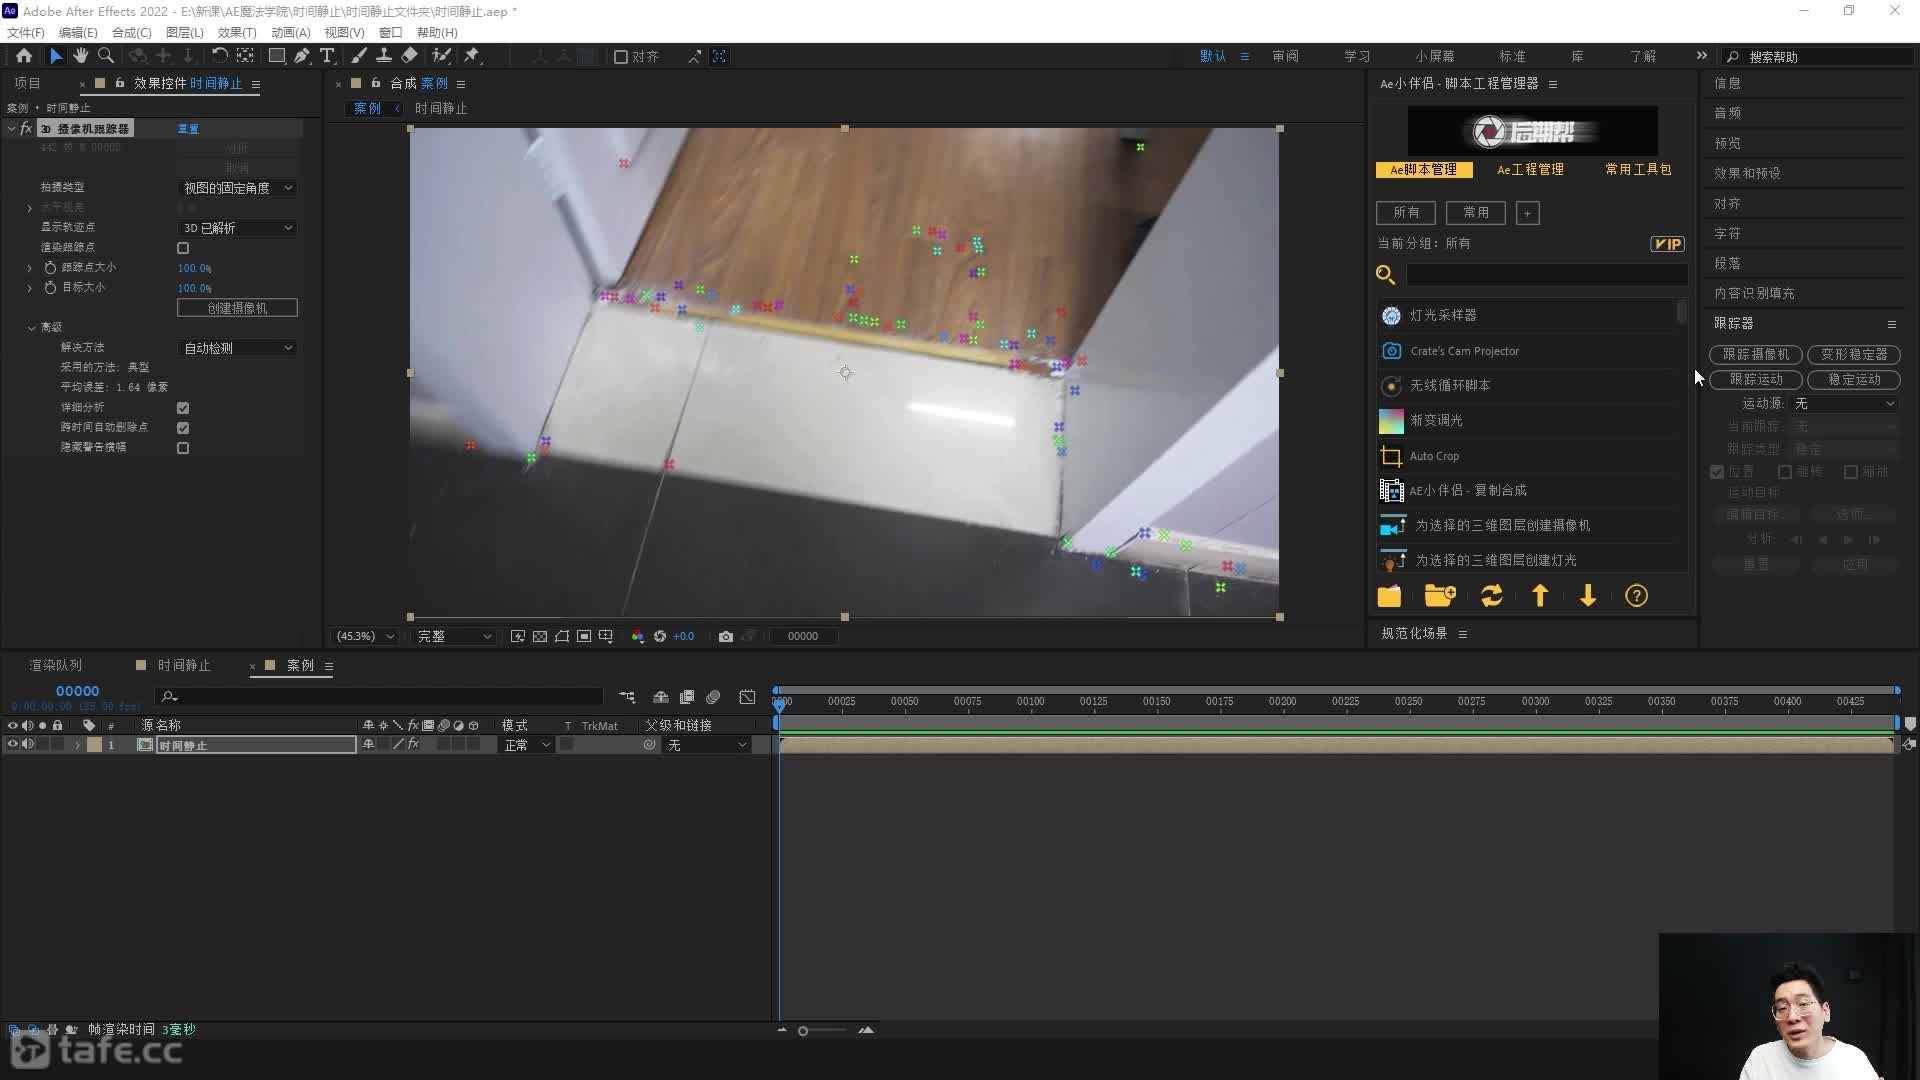Toggle the 跨时间自动删除点 checkbox
Viewport: 1920px width, 1080px height.
(183, 428)
